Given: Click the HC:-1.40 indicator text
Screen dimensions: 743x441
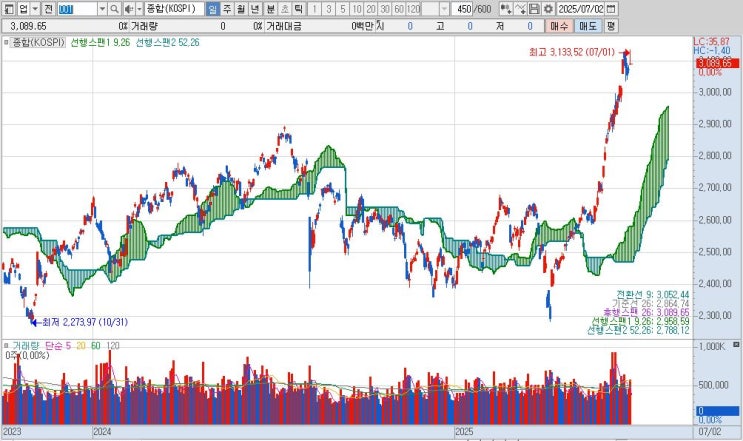Looking at the screenshot, I should (x=712, y=51).
